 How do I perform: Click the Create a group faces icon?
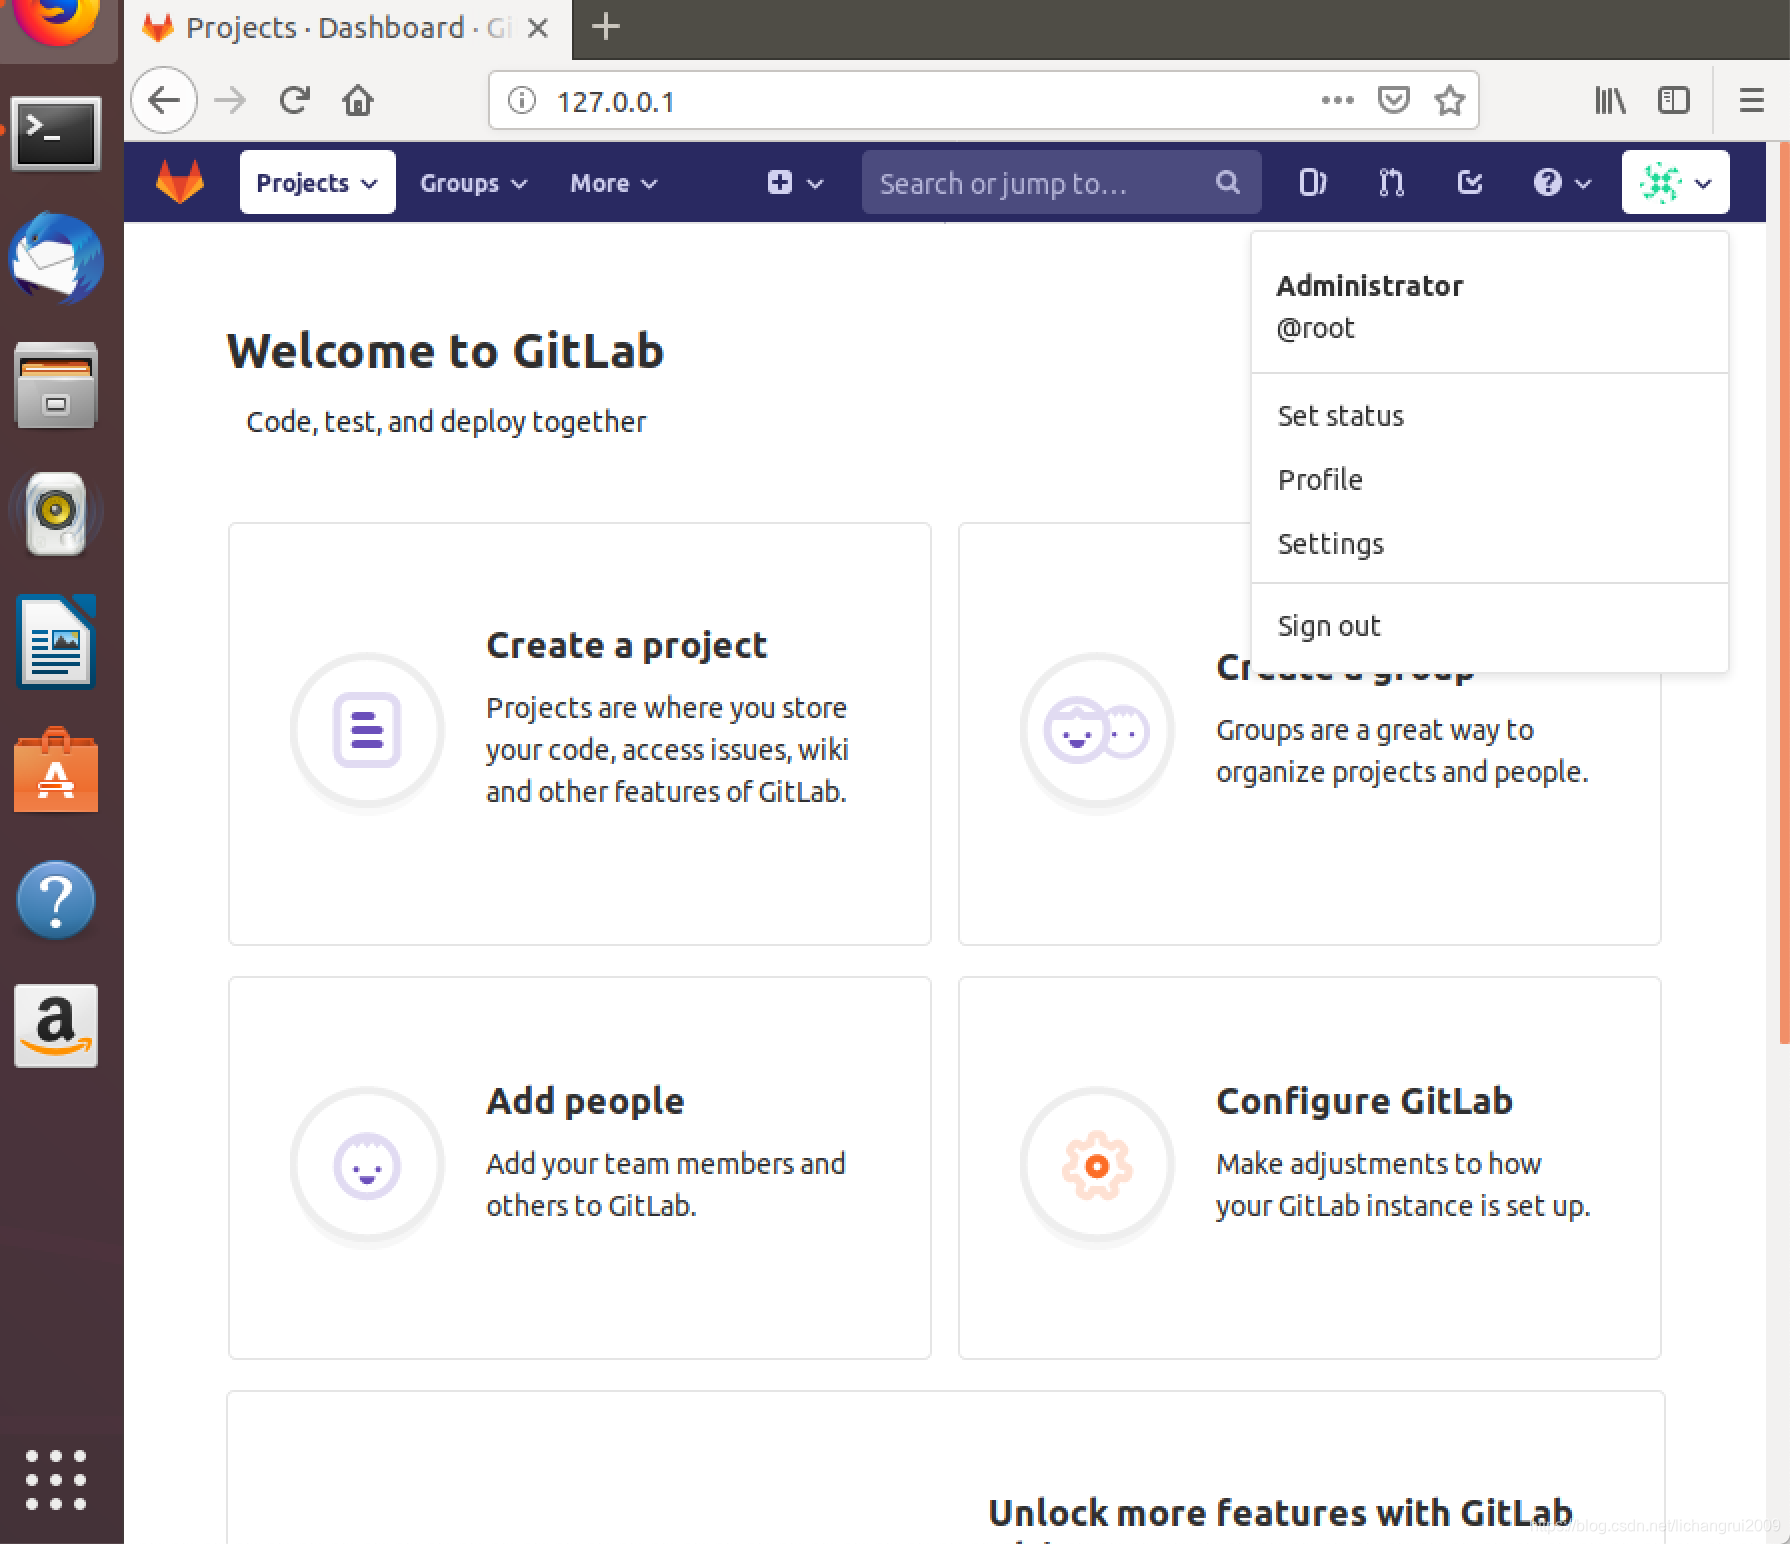click(x=1097, y=730)
